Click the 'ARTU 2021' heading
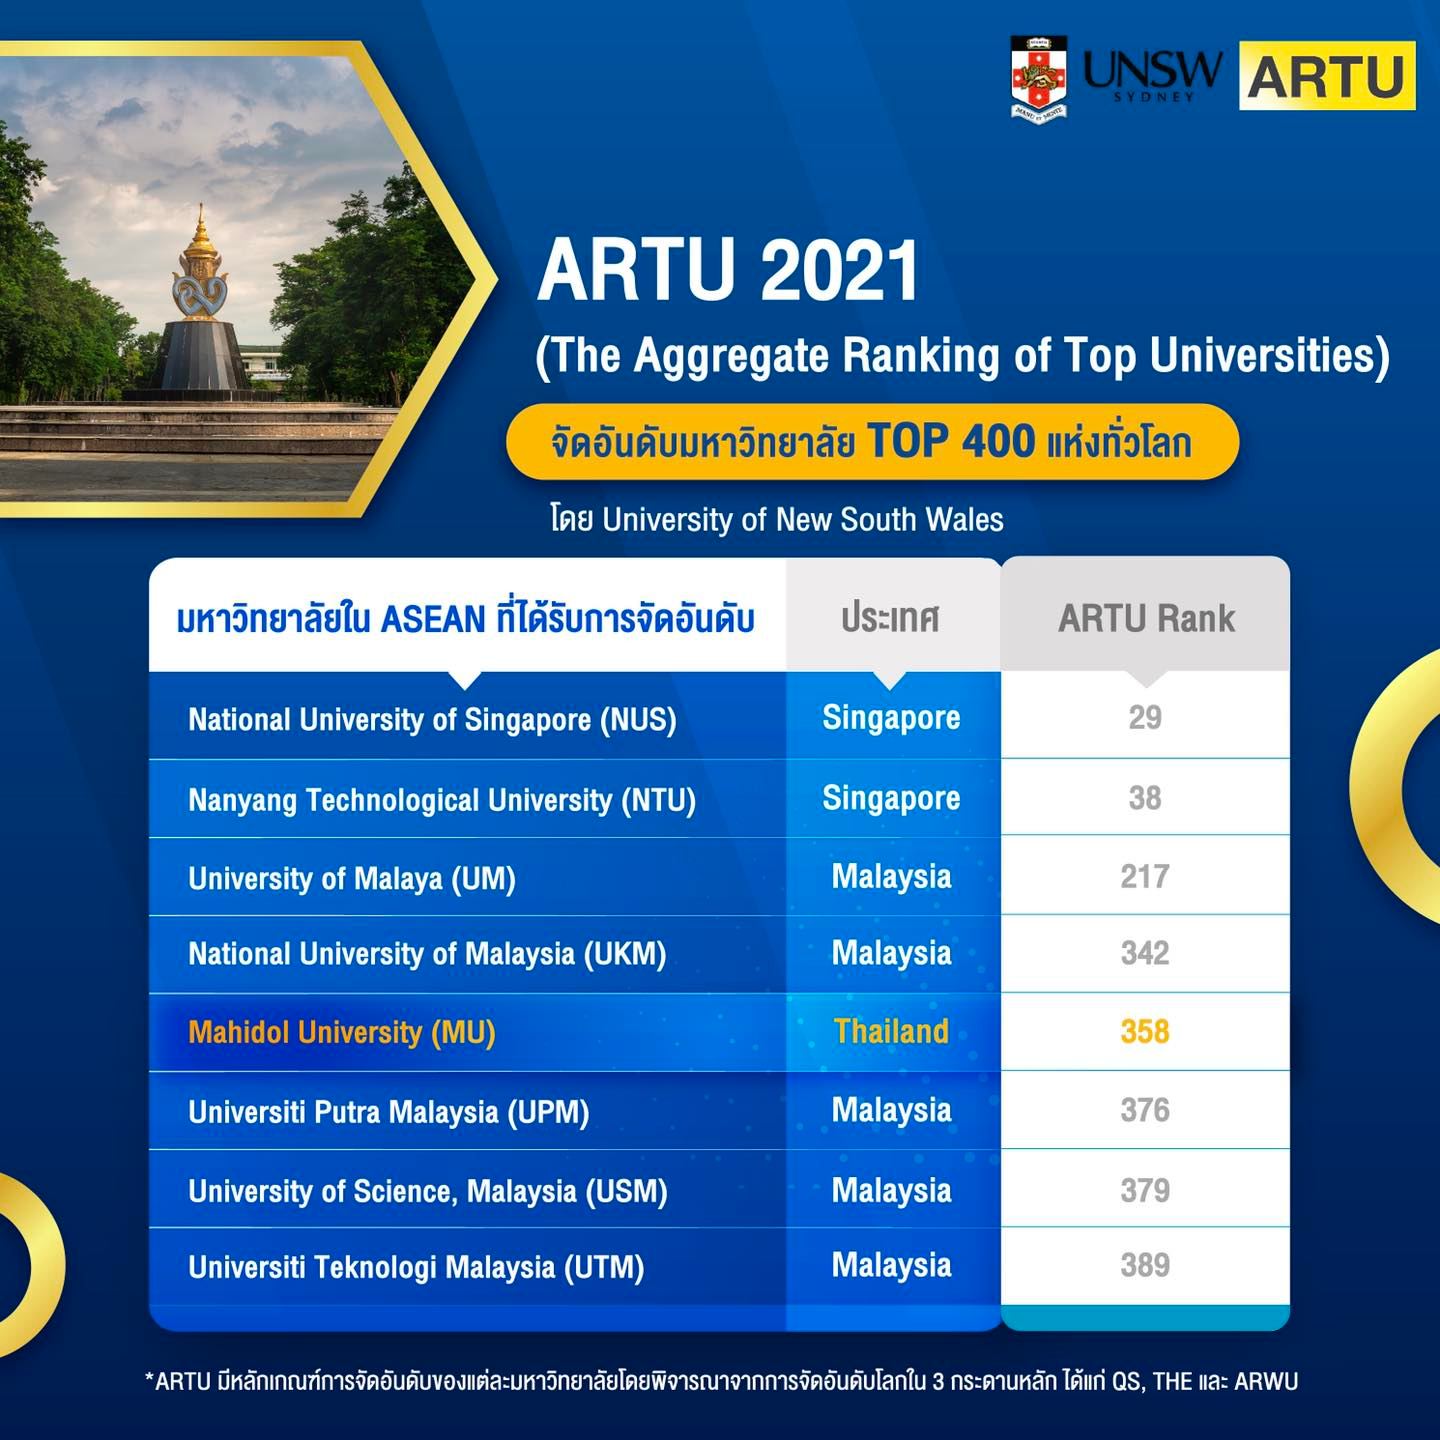This screenshot has height=1440, width=1440. [728, 270]
